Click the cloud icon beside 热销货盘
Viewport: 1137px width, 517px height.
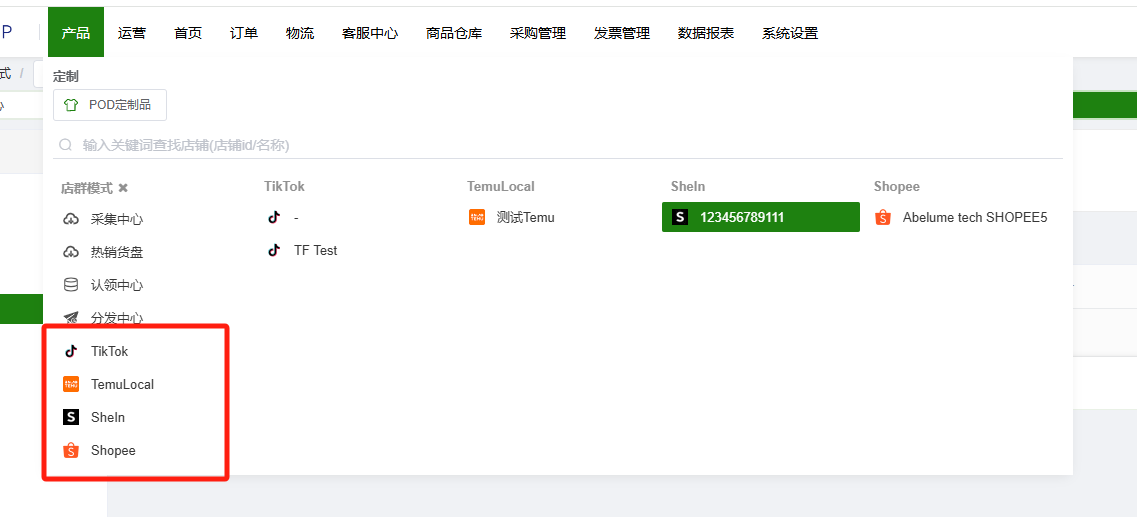click(71, 252)
